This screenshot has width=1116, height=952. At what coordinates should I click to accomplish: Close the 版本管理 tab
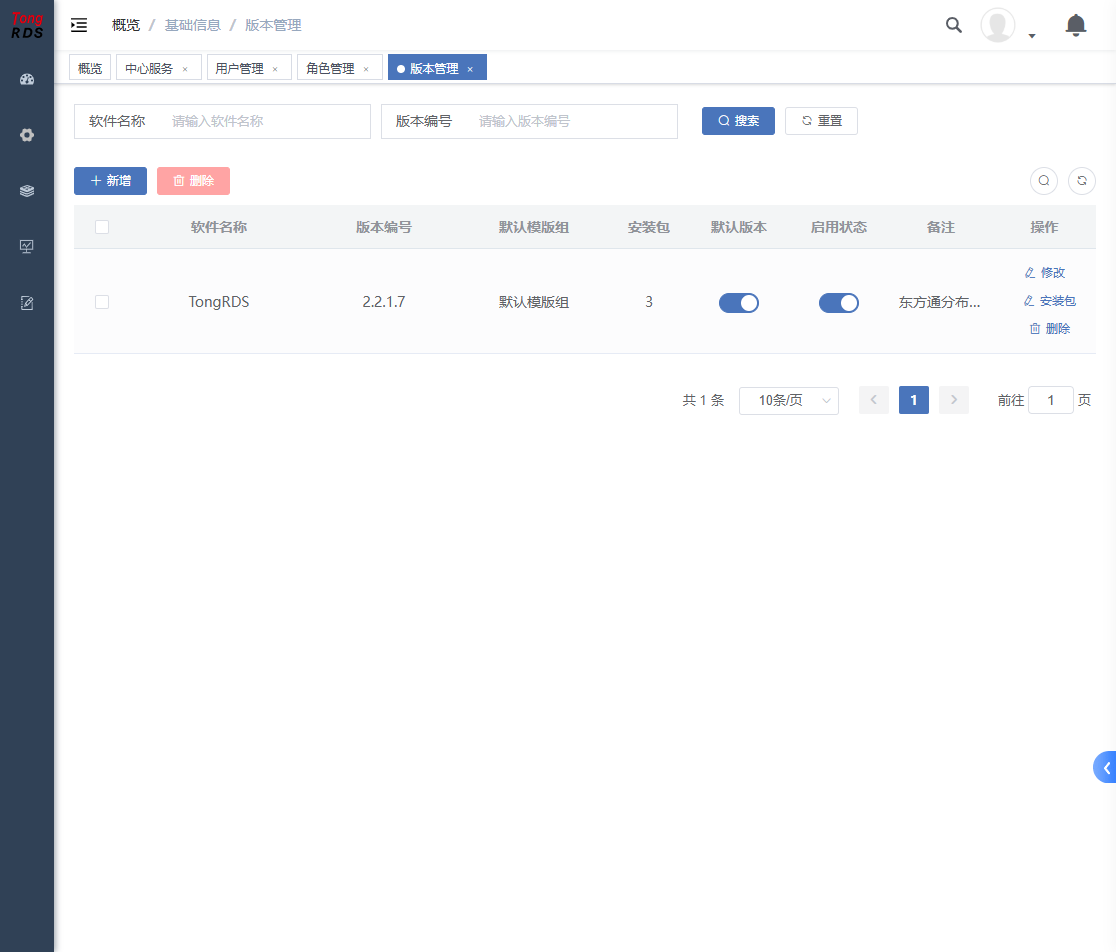point(470,69)
